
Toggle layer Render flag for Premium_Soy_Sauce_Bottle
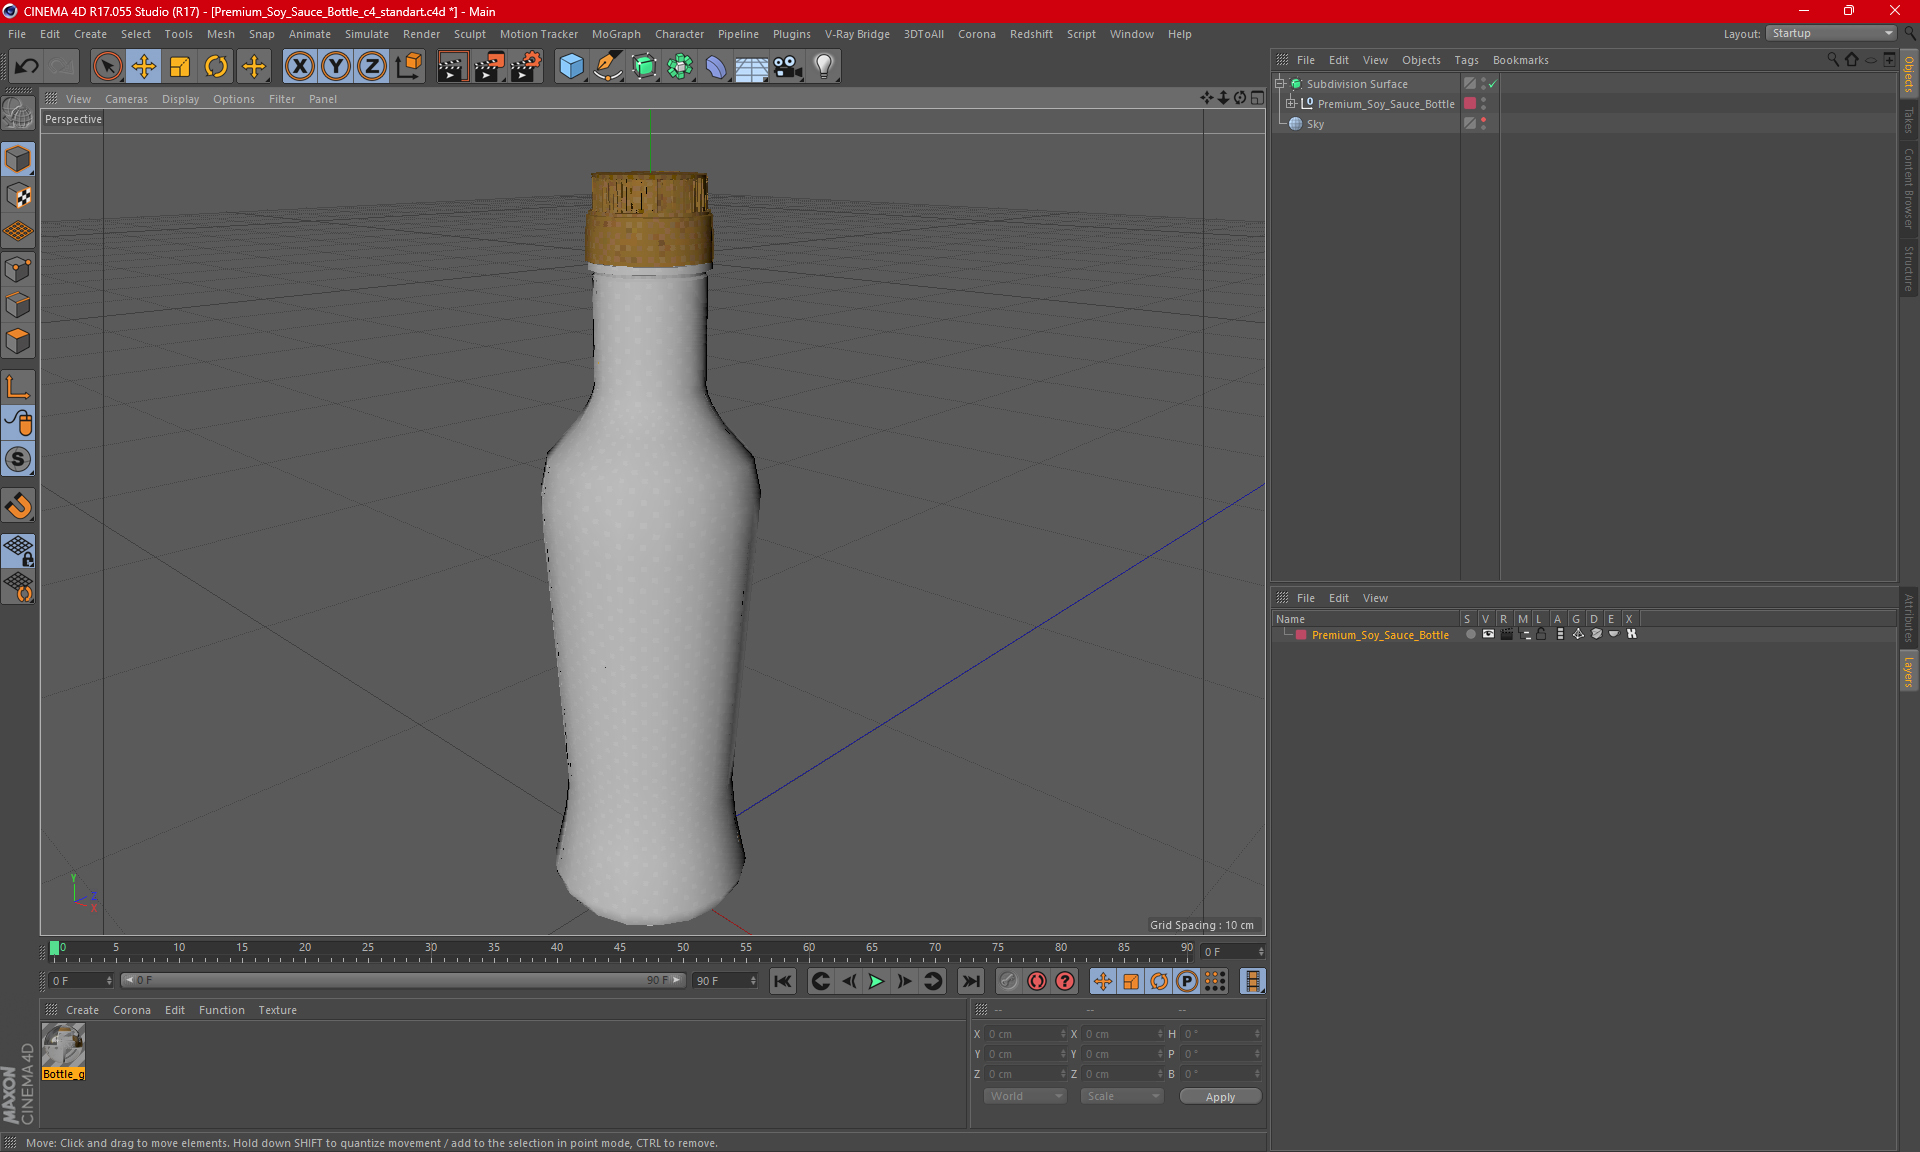click(x=1506, y=634)
